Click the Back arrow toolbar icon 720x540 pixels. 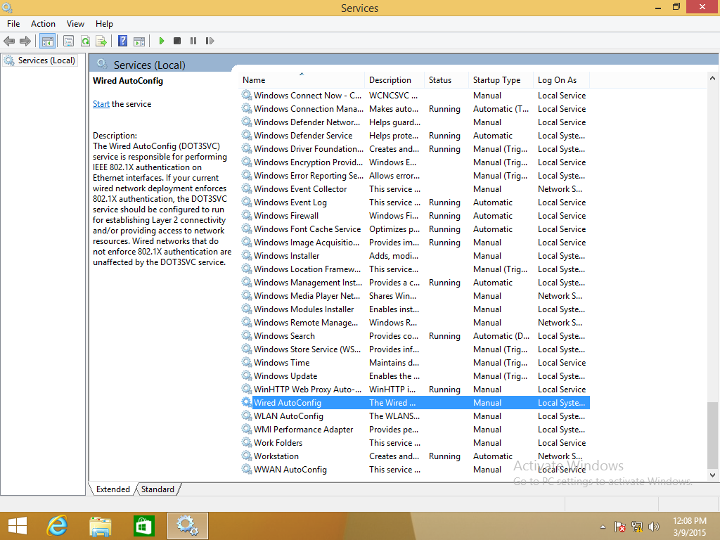[9, 41]
